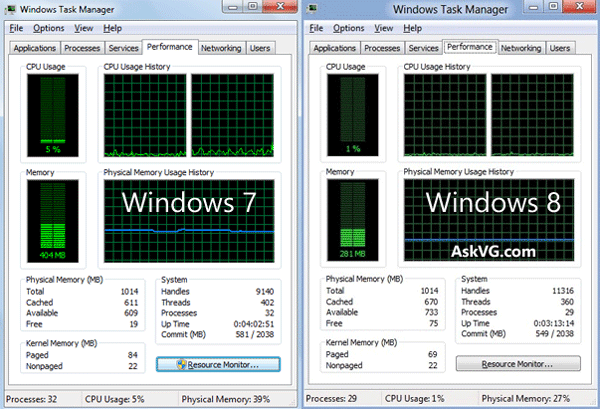Click Processes value 32 in Windows 7 System group

click(x=270, y=313)
